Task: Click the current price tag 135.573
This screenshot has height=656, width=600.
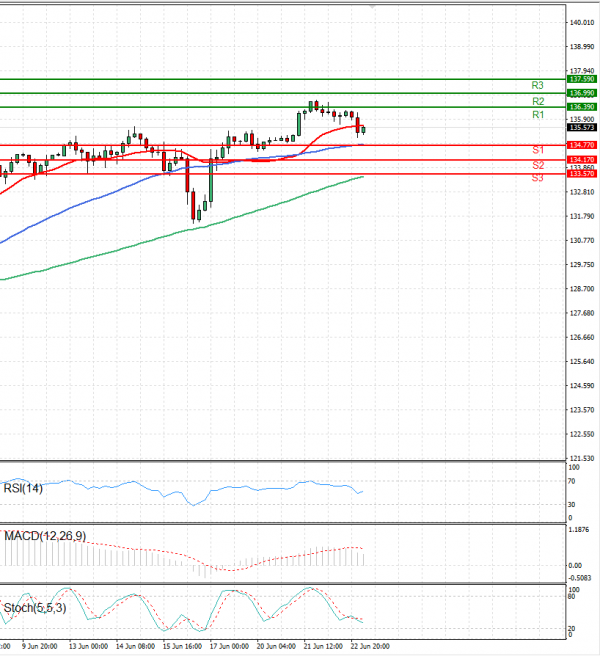Action: (x=582, y=127)
